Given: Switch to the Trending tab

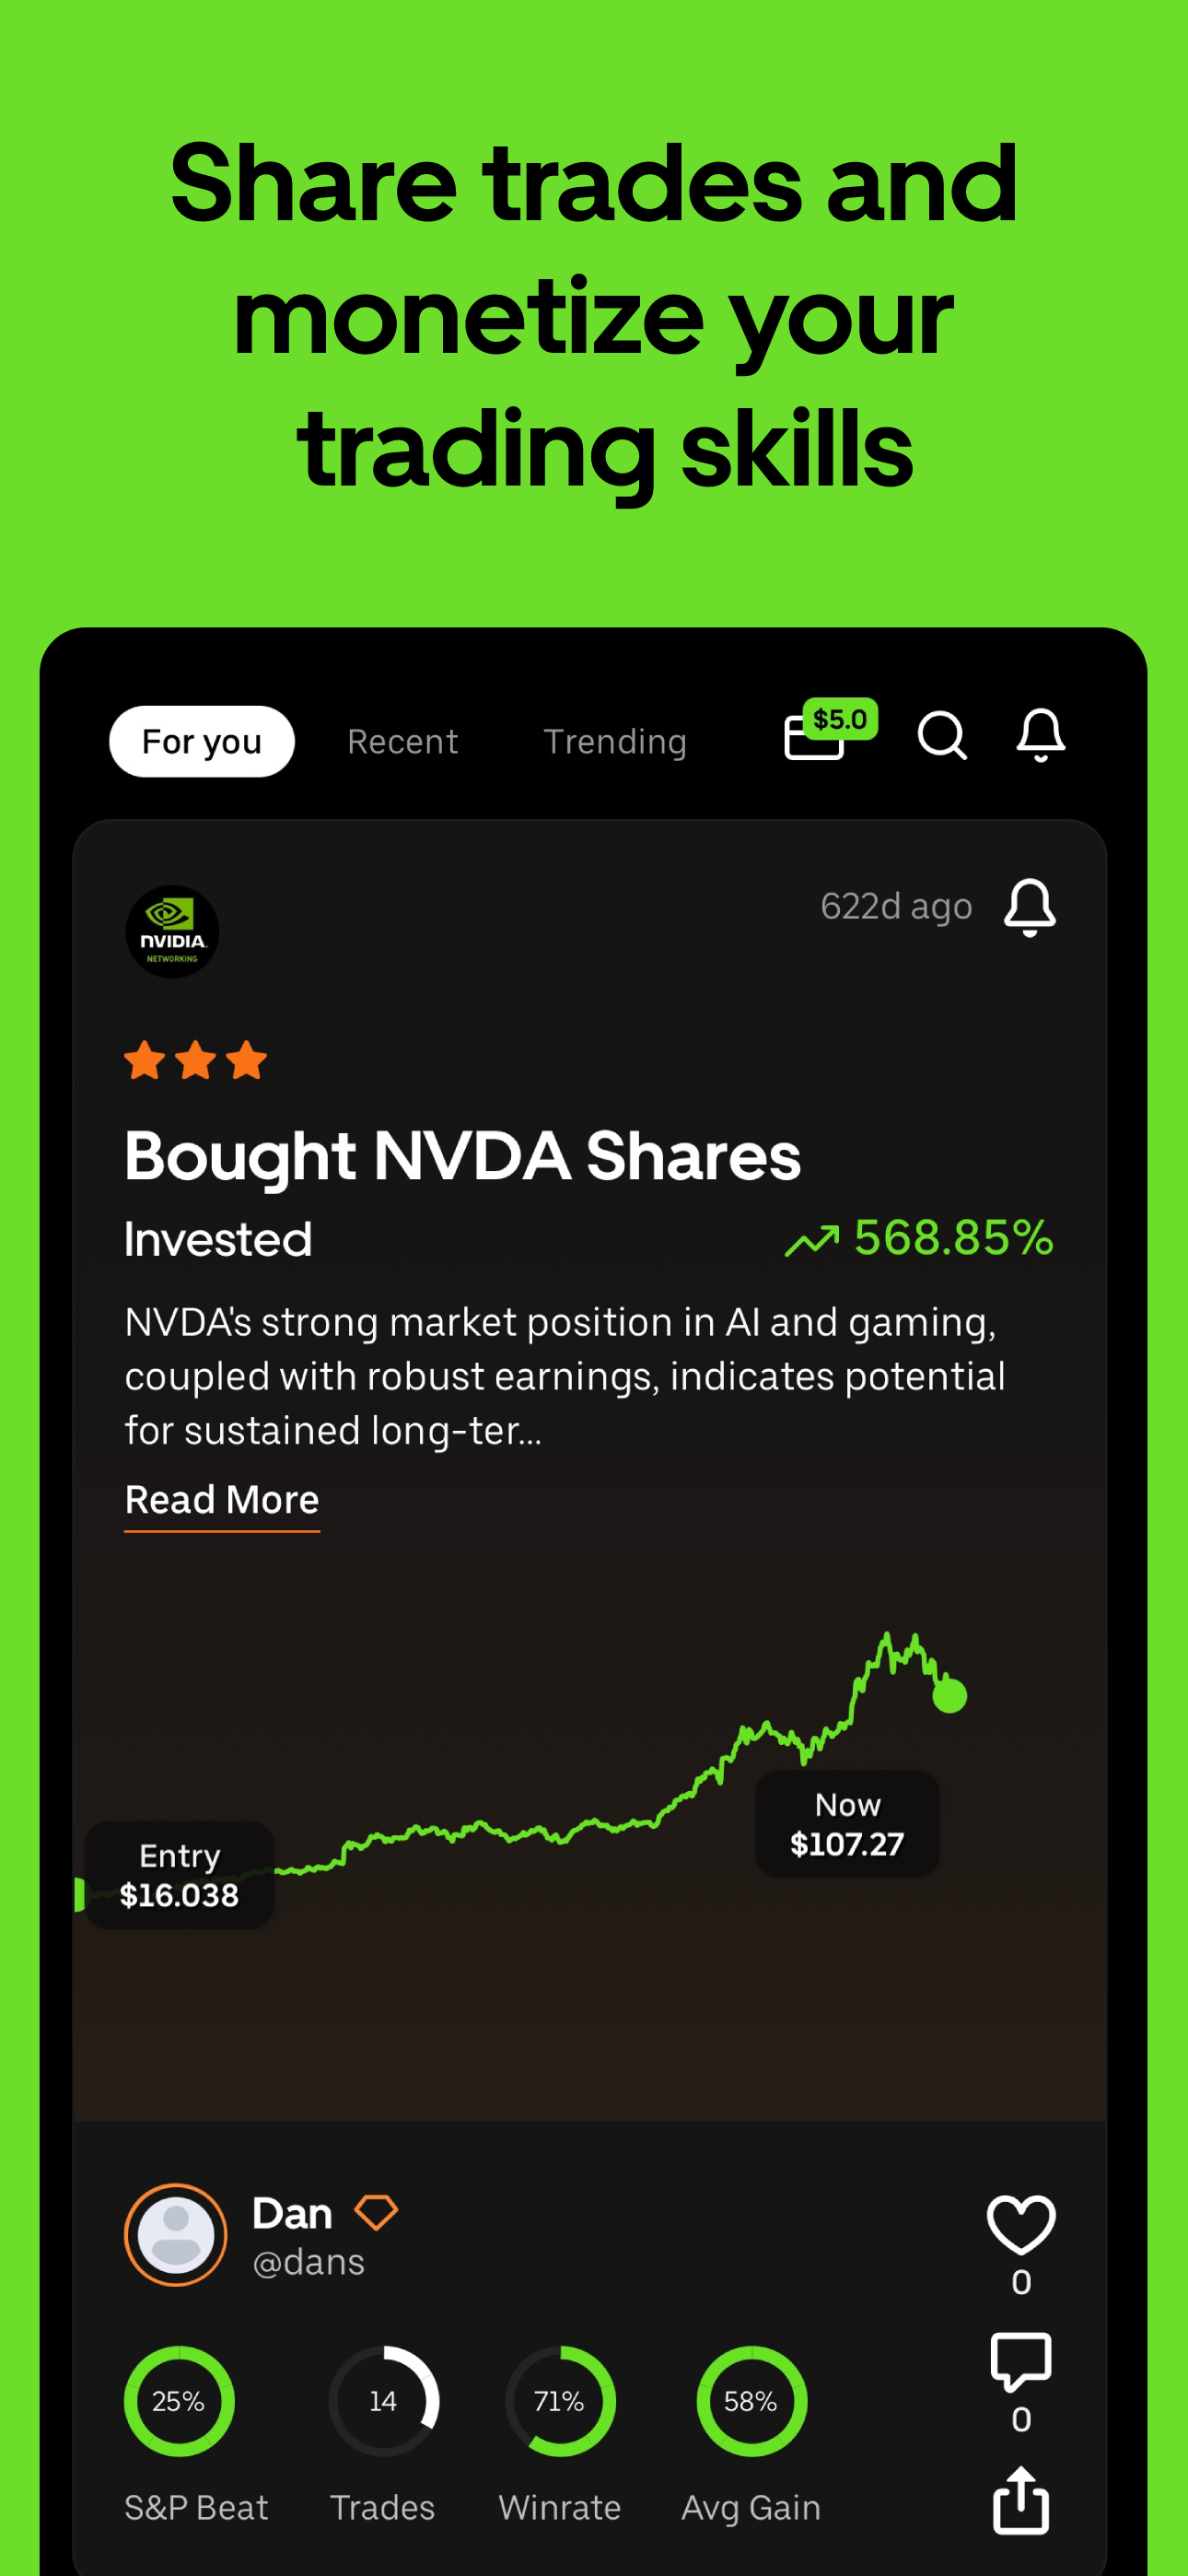Looking at the screenshot, I should click(615, 741).
